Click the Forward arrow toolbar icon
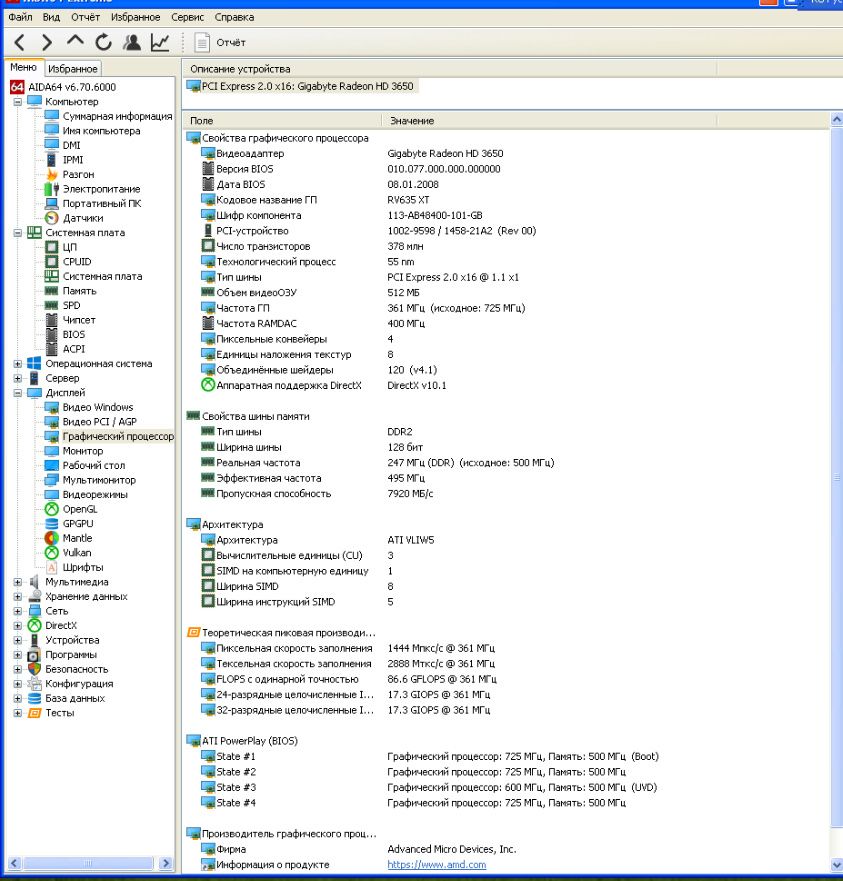The image size is (843, 881). pyautogui.click(x=47, y=42)
